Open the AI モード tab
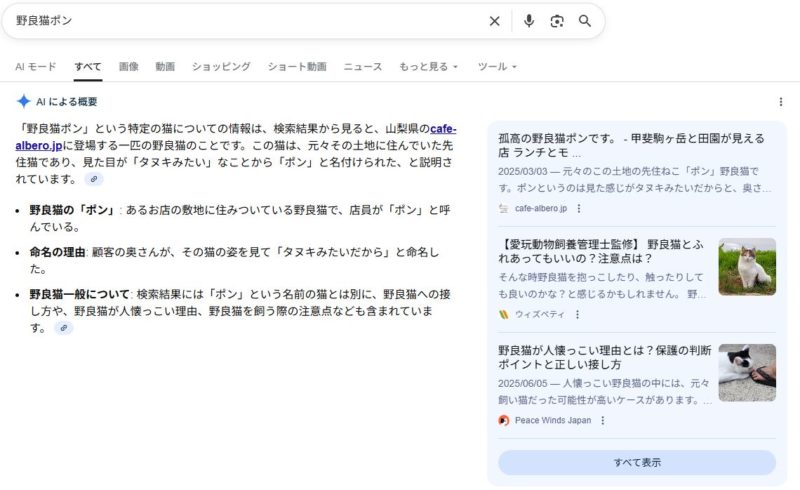800x490 pixels. tap(35, 67)
